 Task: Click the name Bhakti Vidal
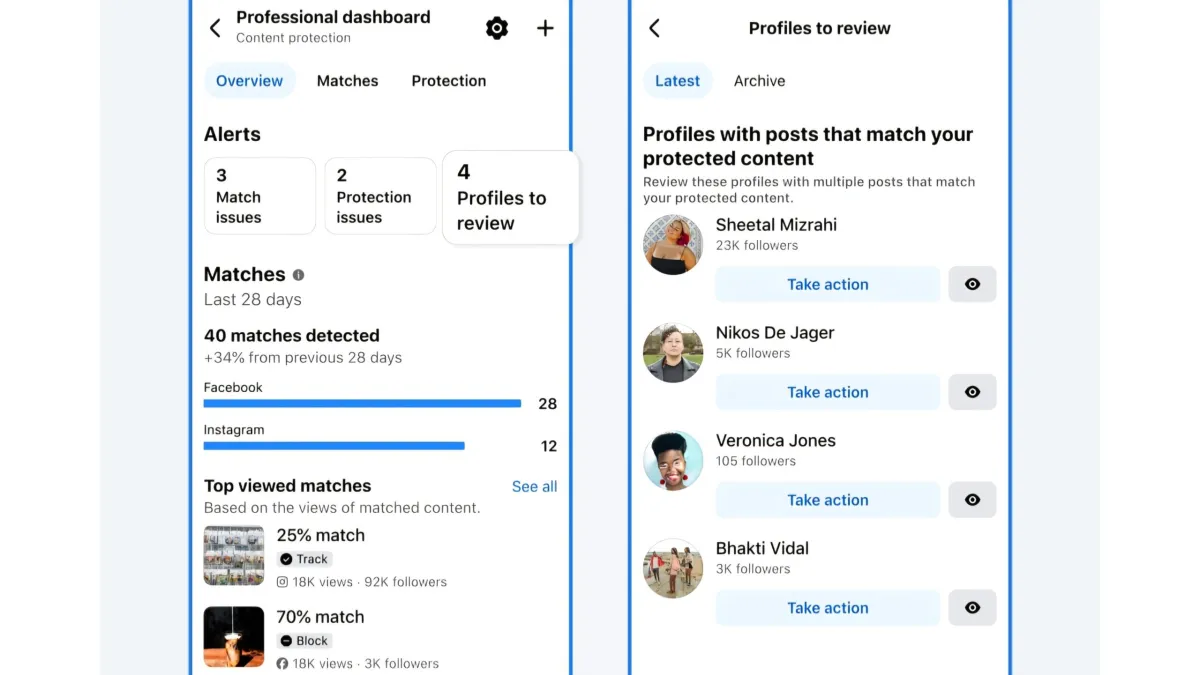tap(762, 549)
